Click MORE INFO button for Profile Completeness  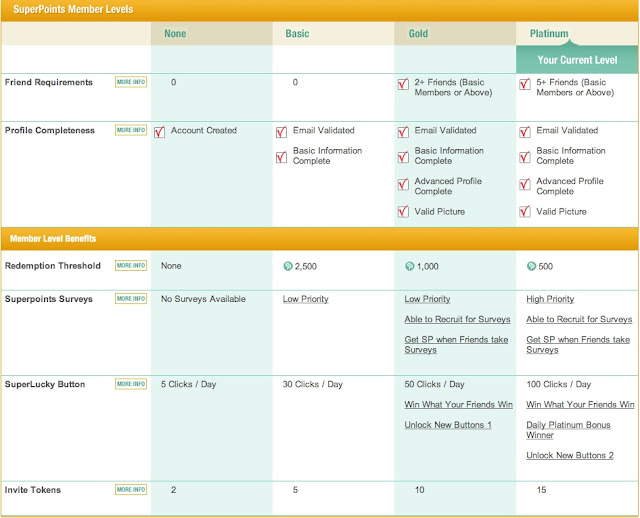(131, 130)
